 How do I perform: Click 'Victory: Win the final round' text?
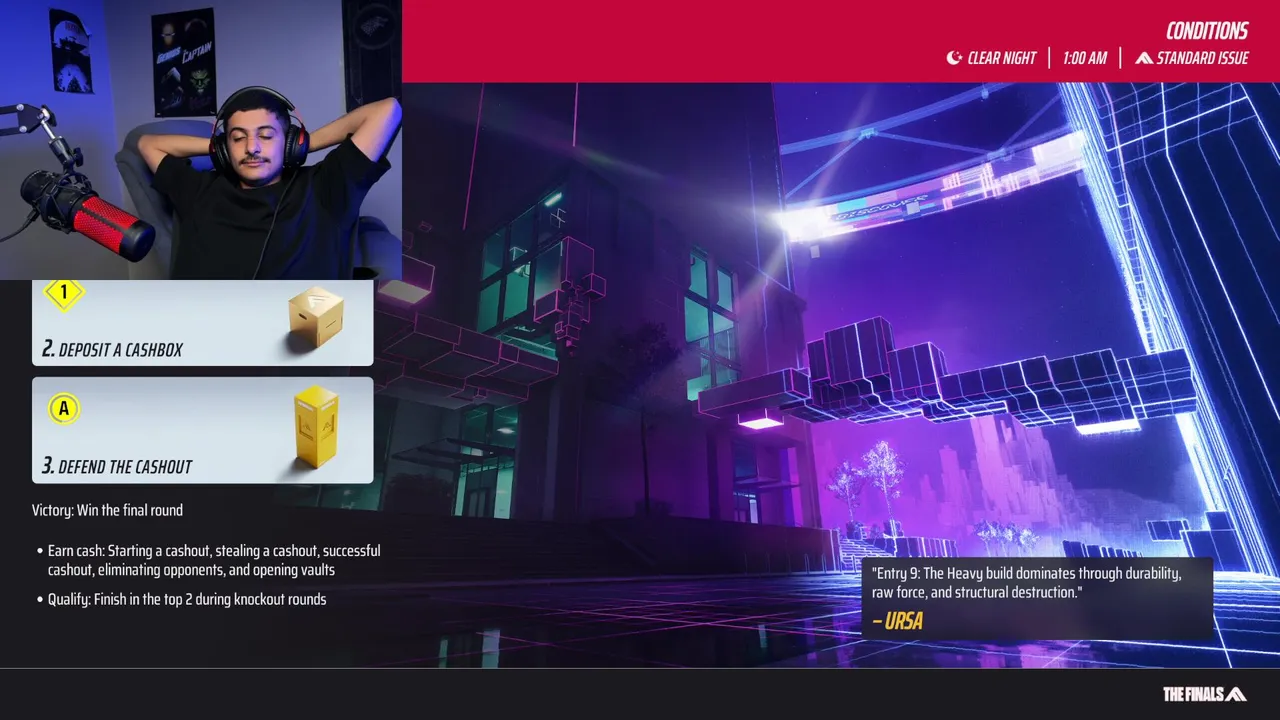tap(107, 510)
